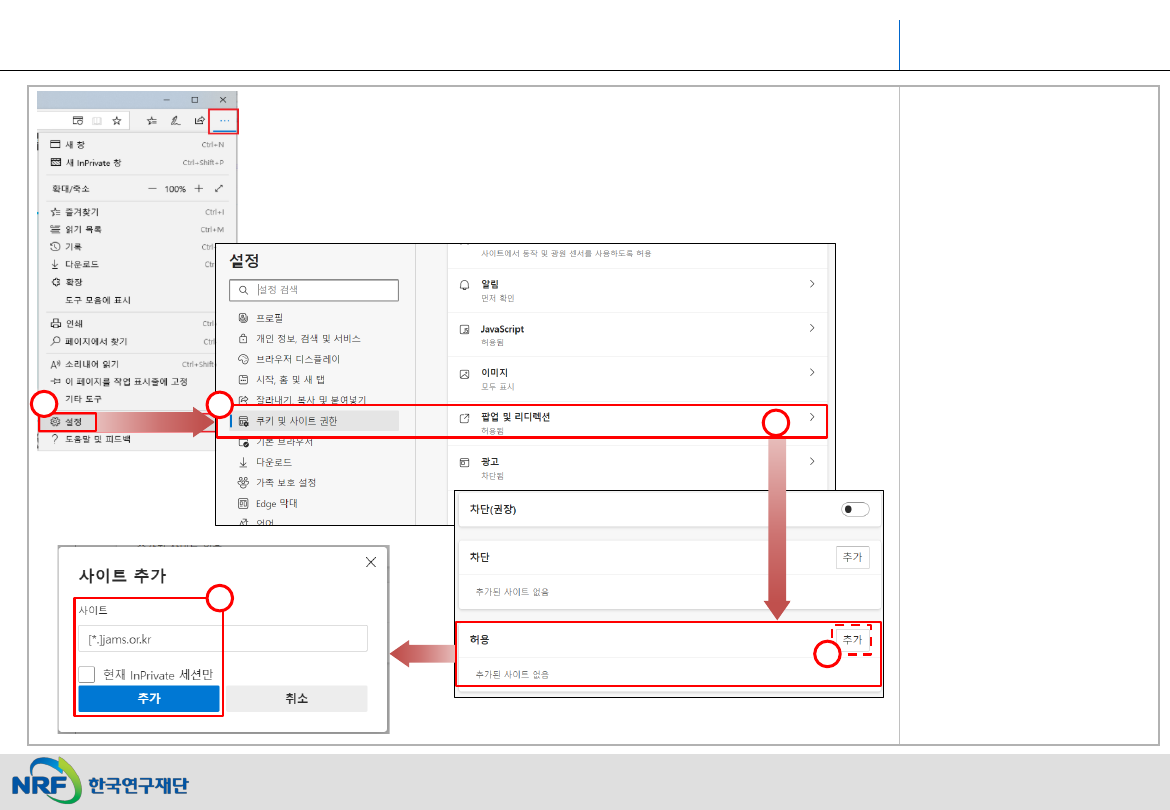Click the add-to-favorites star in address bar

tap(117, 120)
